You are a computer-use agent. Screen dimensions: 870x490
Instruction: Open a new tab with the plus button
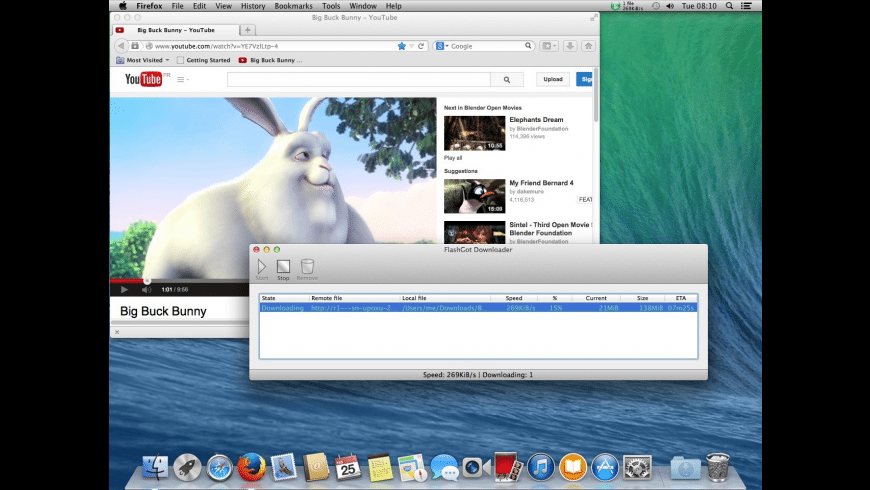tap(248, 30)
